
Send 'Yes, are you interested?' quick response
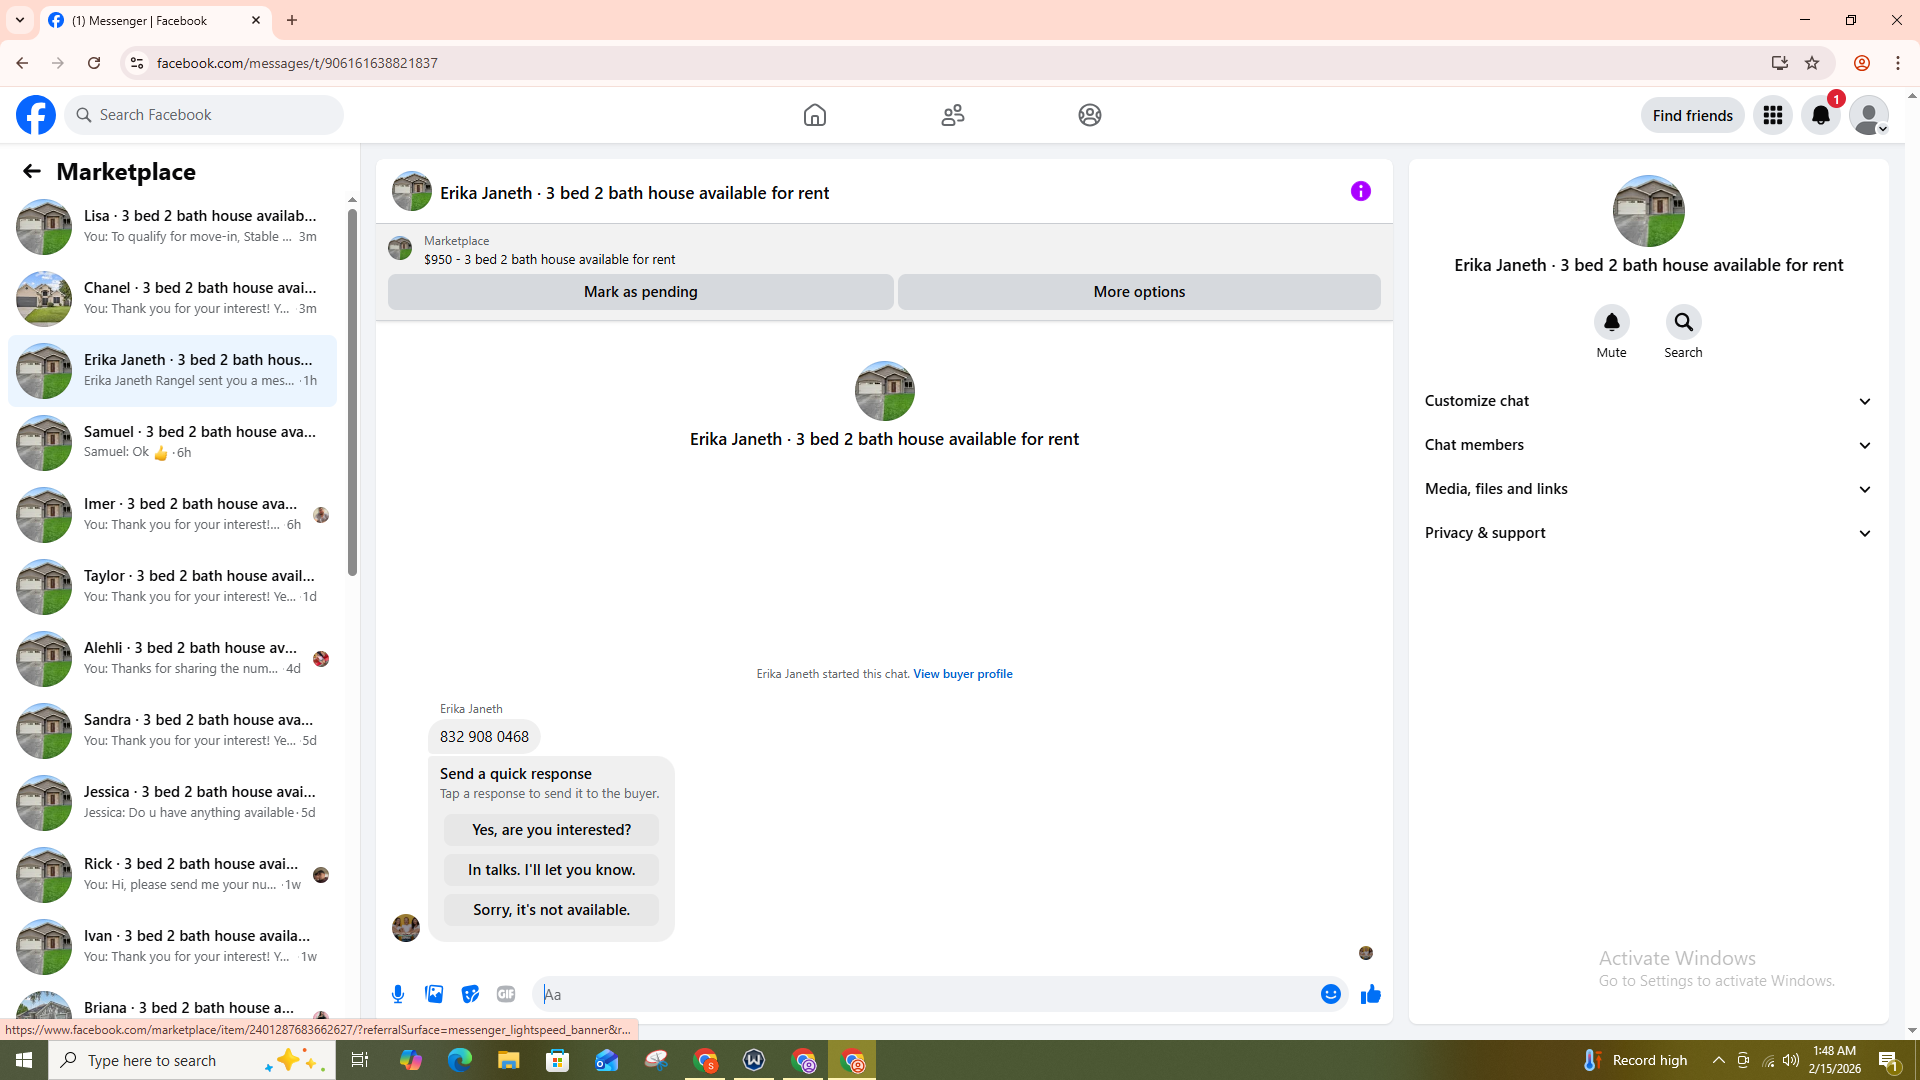tap(552, 830)
